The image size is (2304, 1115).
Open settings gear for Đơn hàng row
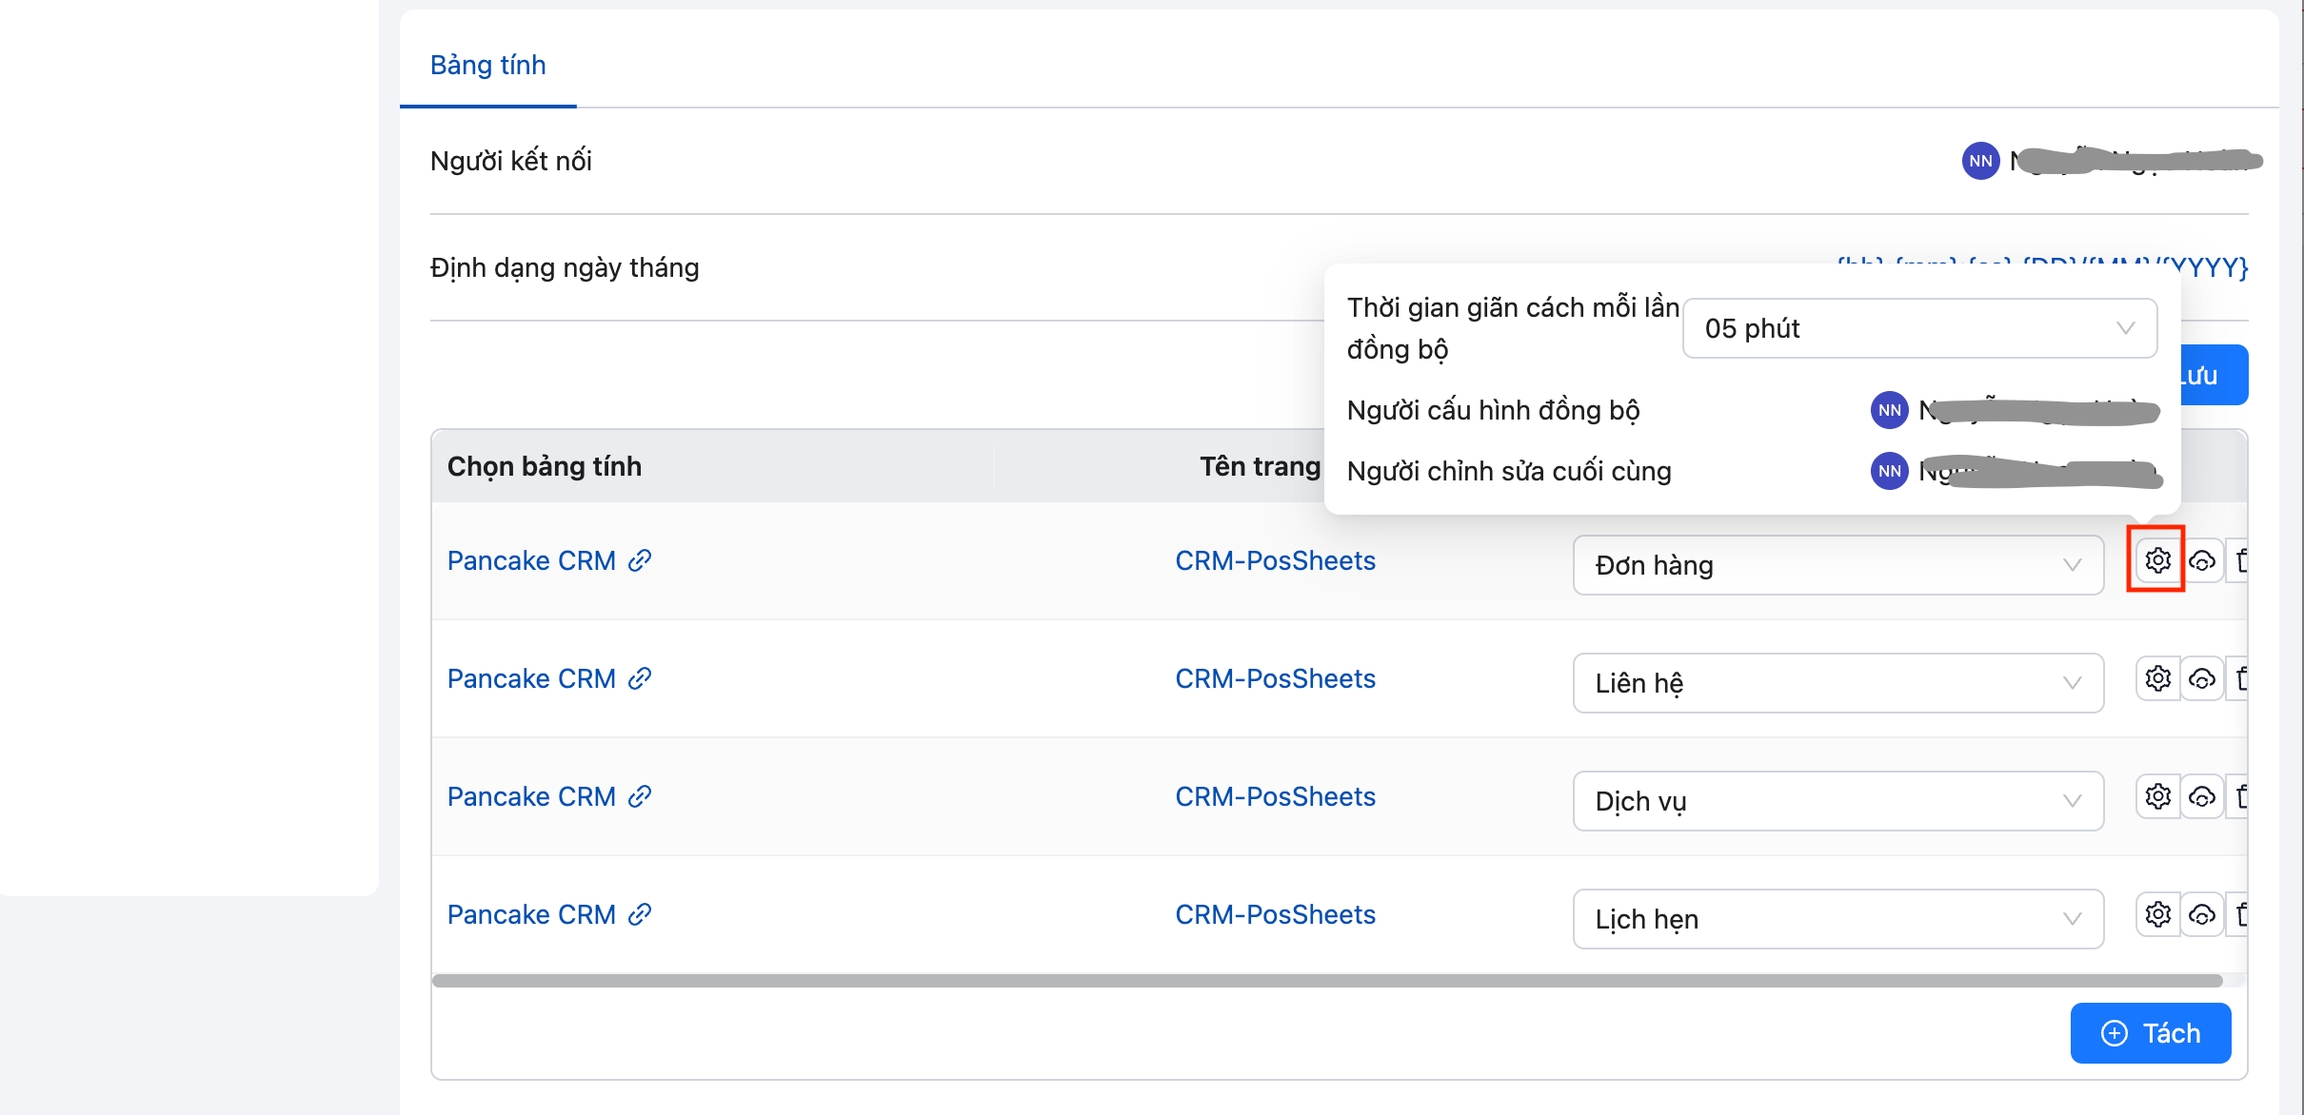2157,561
